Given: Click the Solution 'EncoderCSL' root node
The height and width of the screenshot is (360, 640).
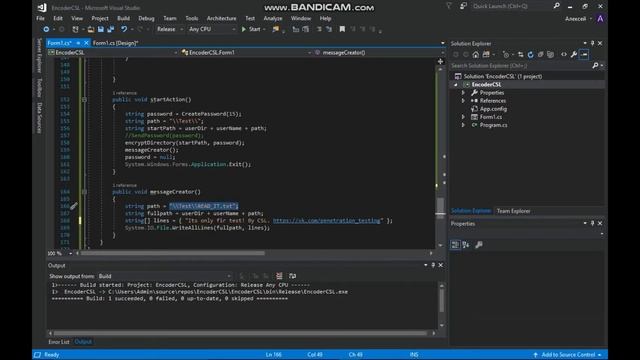Looking at the screenshot, I should tap(502, 76).
